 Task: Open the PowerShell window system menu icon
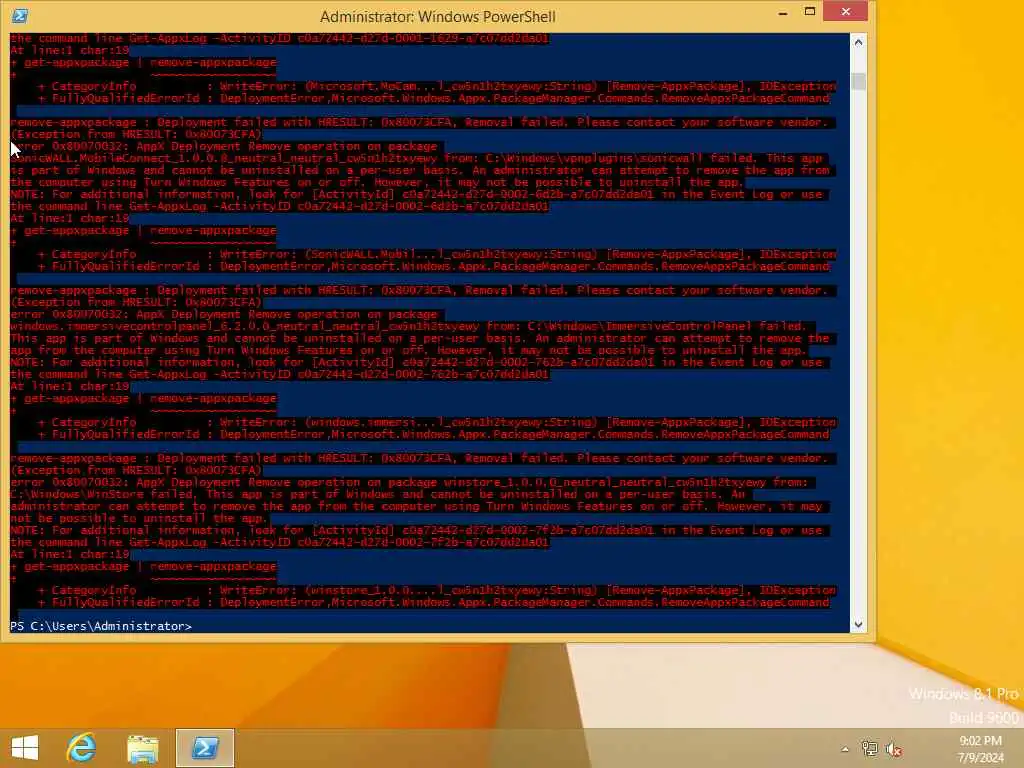coord(20,16)
